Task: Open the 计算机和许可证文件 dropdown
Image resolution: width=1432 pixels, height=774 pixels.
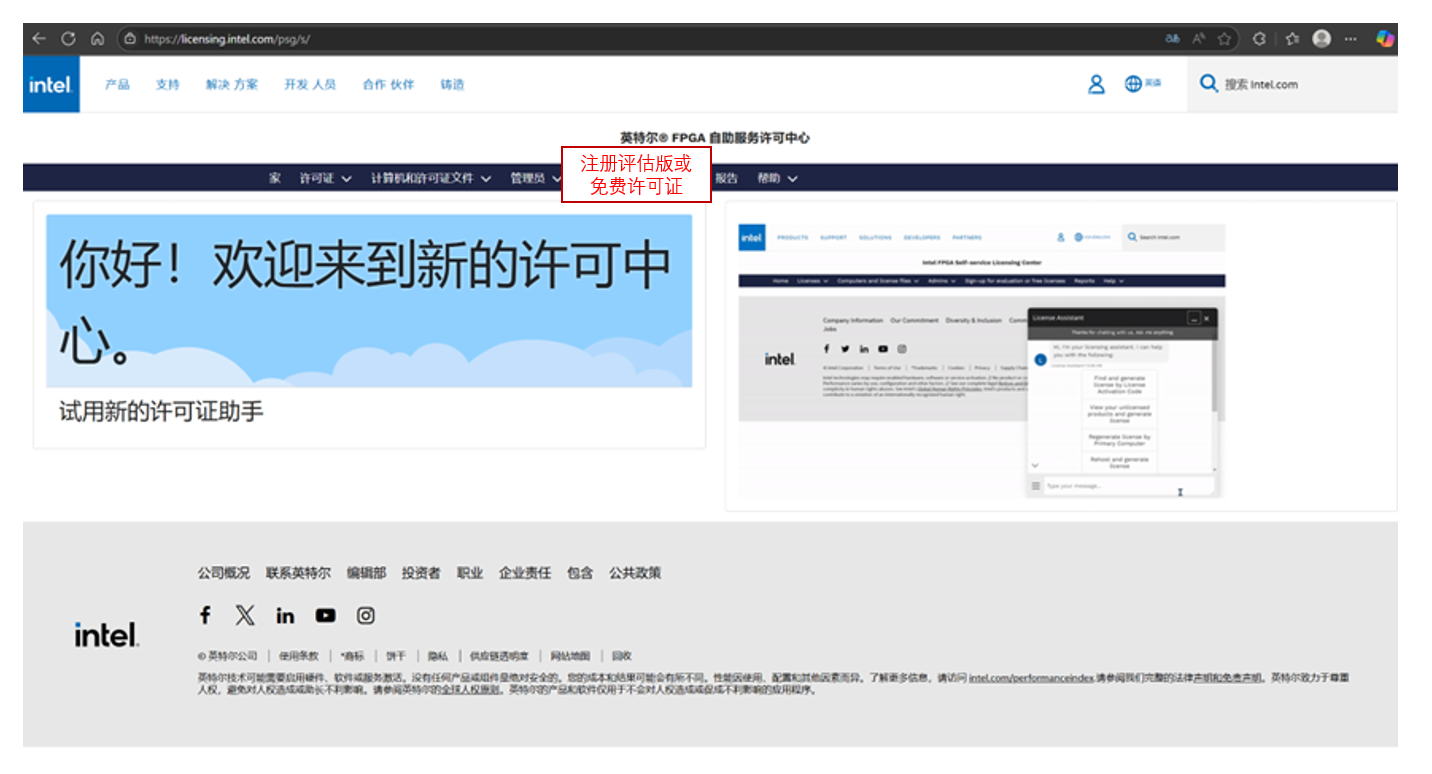Action: tap(424, 177)
